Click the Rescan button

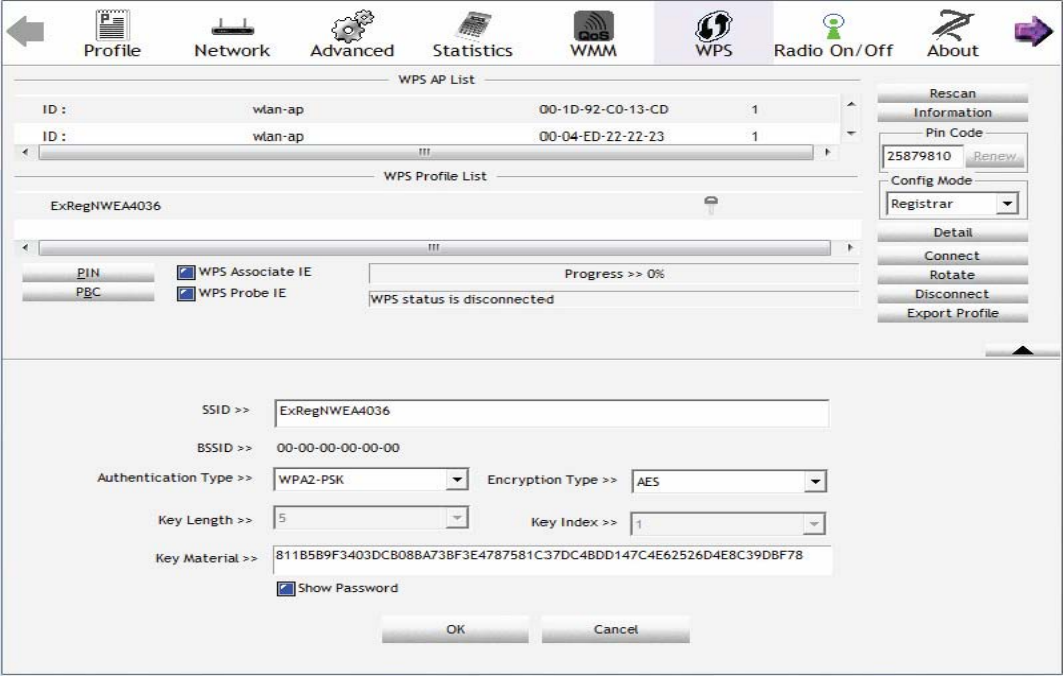952,94
